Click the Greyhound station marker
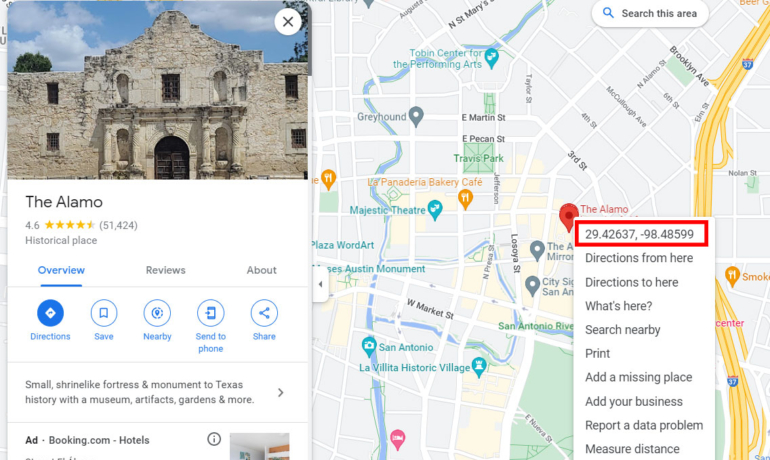The height and width of the screenshot is (460, 770). (416, 116)
